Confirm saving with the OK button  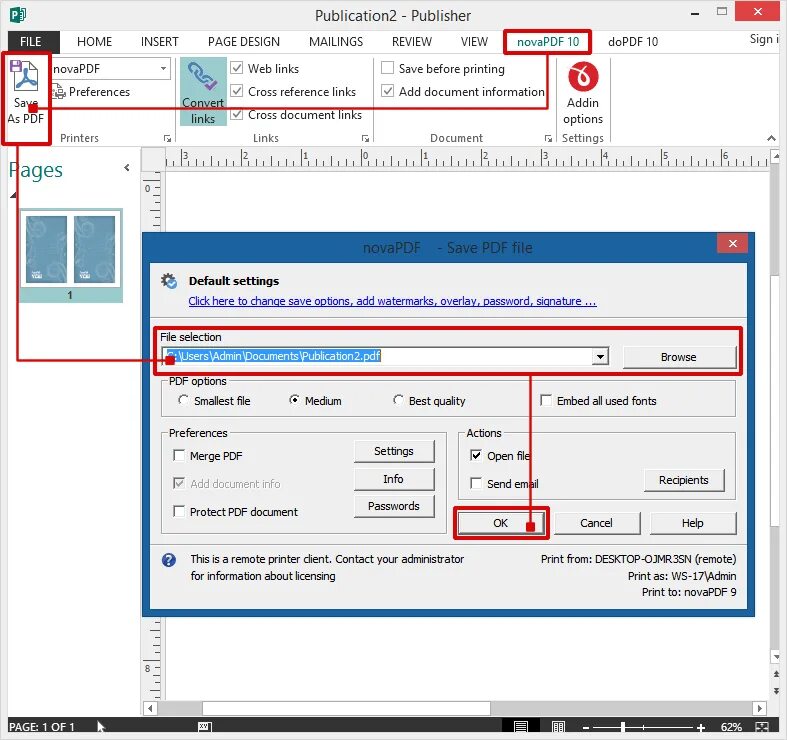(500, 523)
